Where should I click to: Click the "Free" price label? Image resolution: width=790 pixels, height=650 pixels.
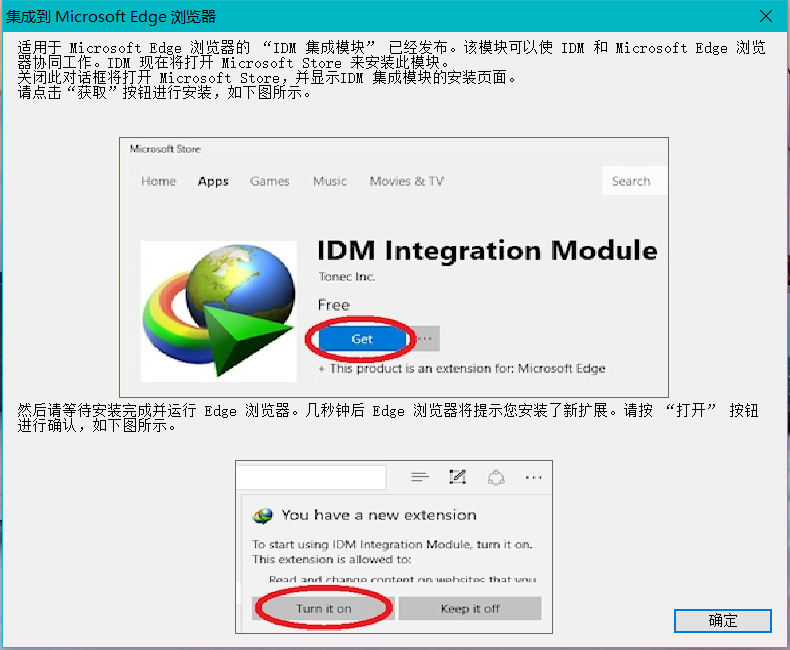point(334,305)
